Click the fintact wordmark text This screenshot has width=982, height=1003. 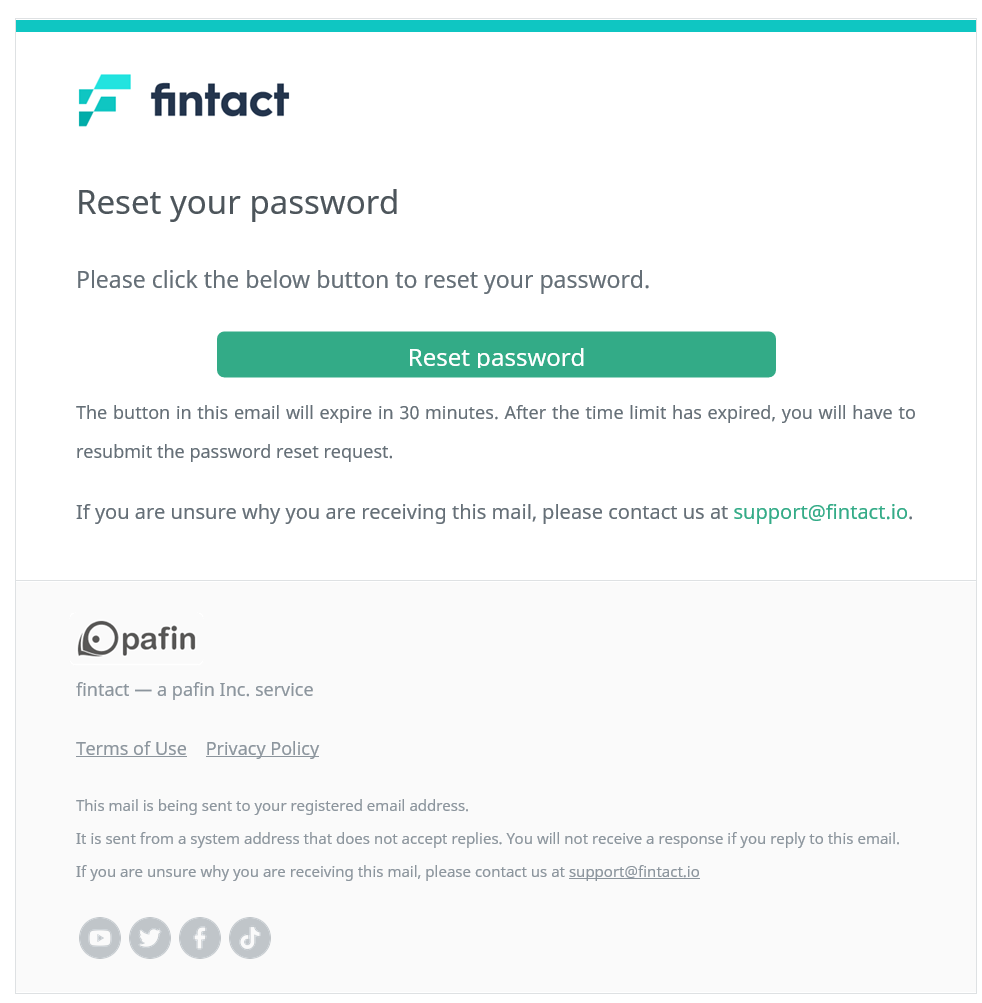220,100
